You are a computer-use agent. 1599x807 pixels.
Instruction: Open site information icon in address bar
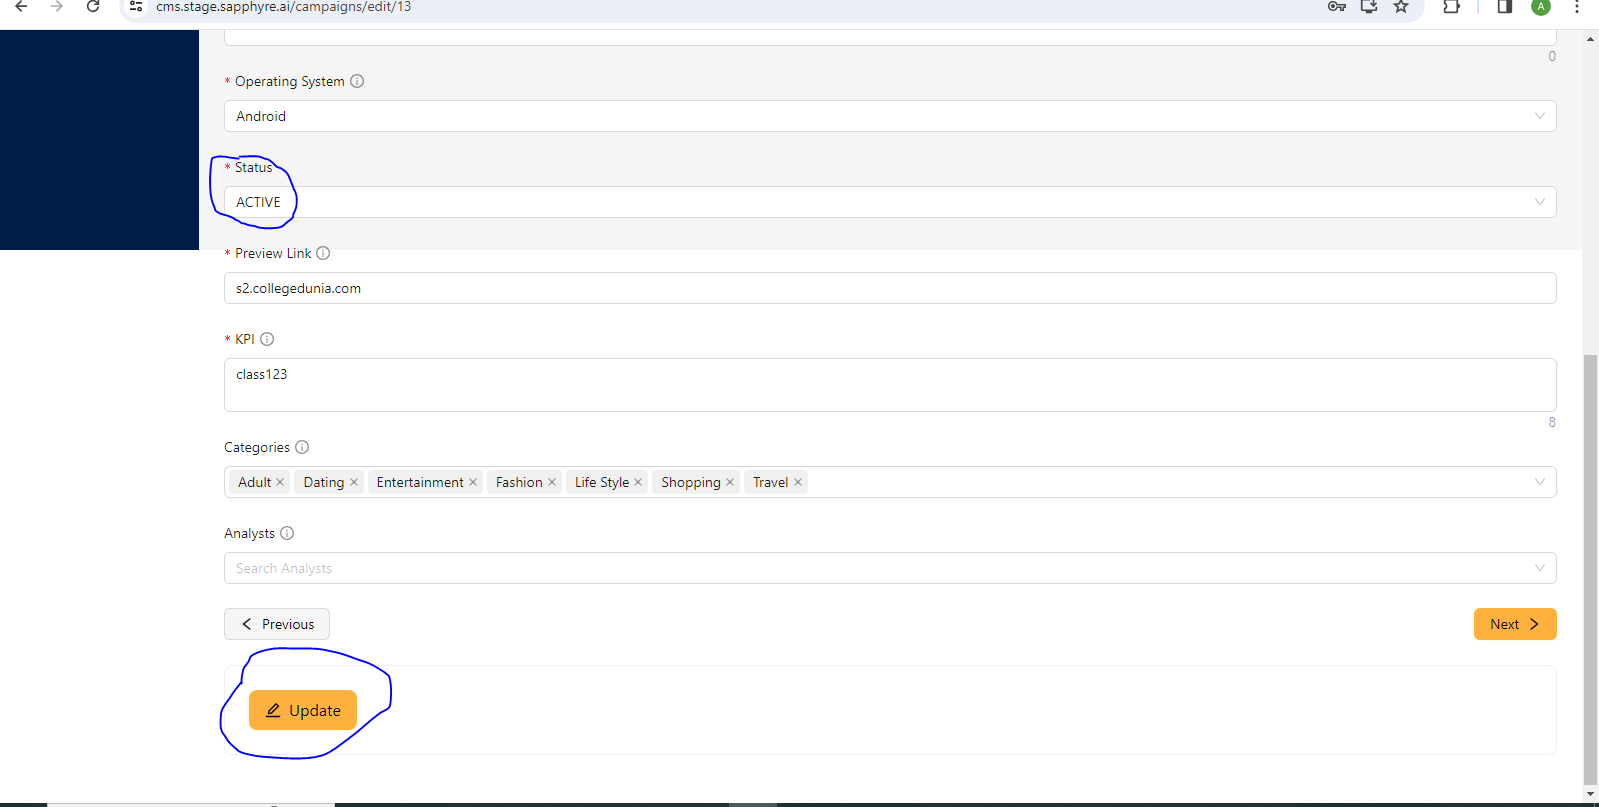tap(136, 6)
